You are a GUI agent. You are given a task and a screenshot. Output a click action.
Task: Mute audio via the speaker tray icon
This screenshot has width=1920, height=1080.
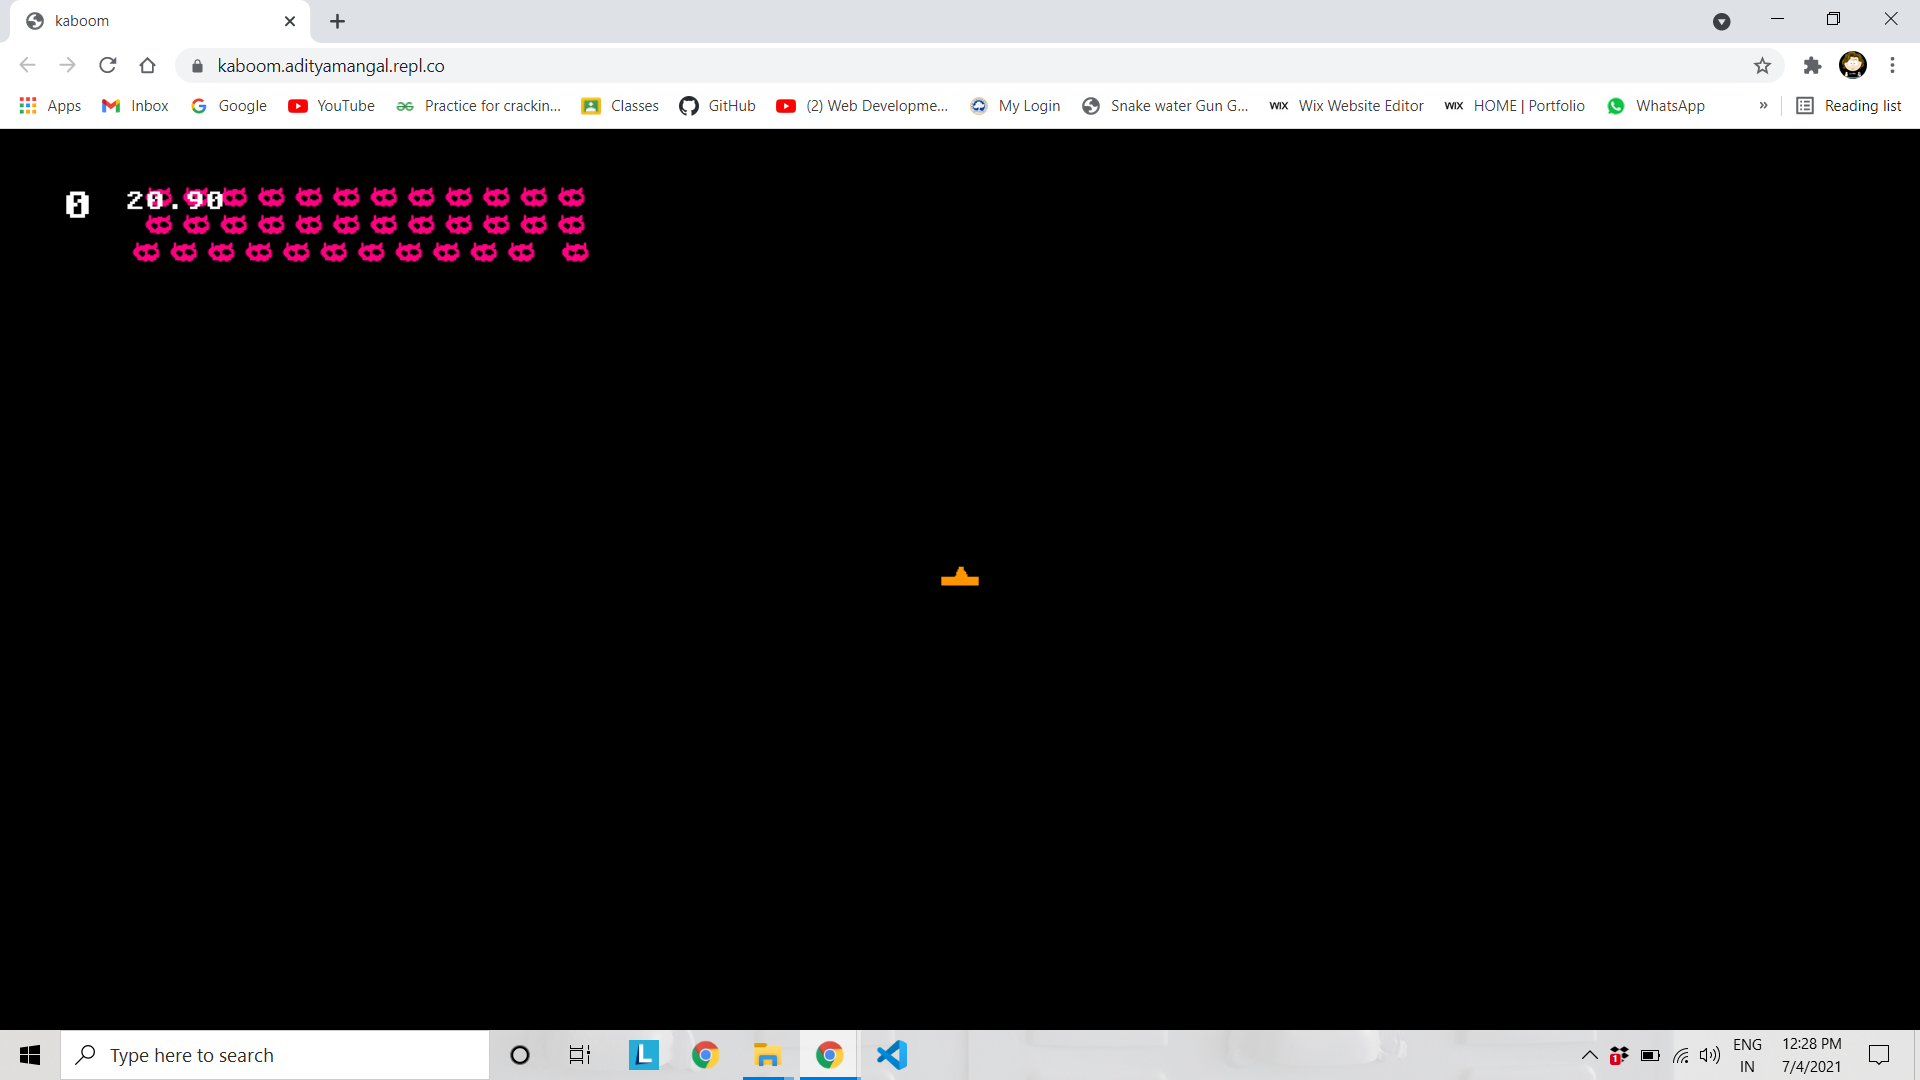(x=1710, y=1055)
